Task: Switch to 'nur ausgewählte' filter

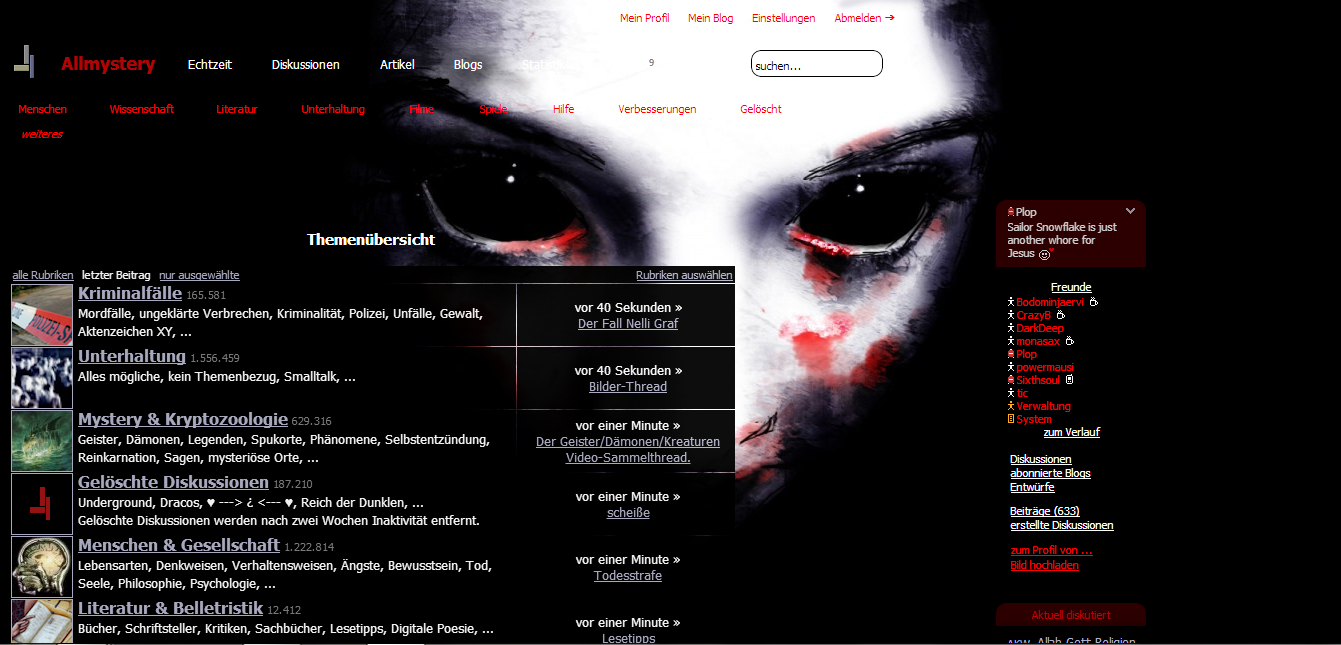Action: coord(199,275)
